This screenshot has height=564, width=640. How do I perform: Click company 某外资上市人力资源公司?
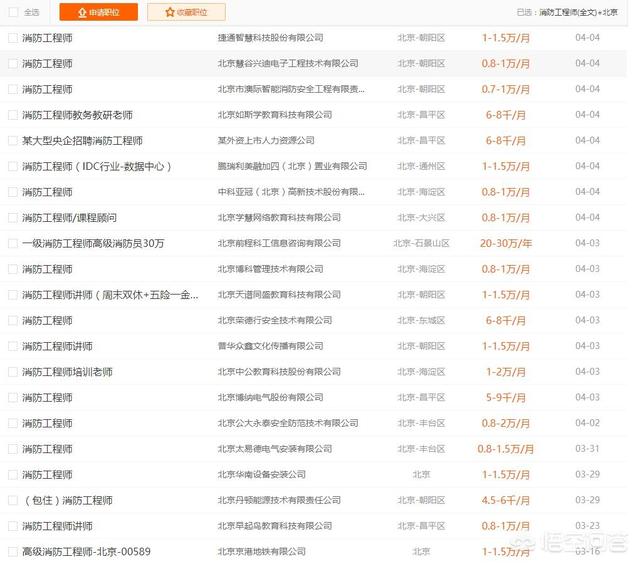click(x=266, y=141)
